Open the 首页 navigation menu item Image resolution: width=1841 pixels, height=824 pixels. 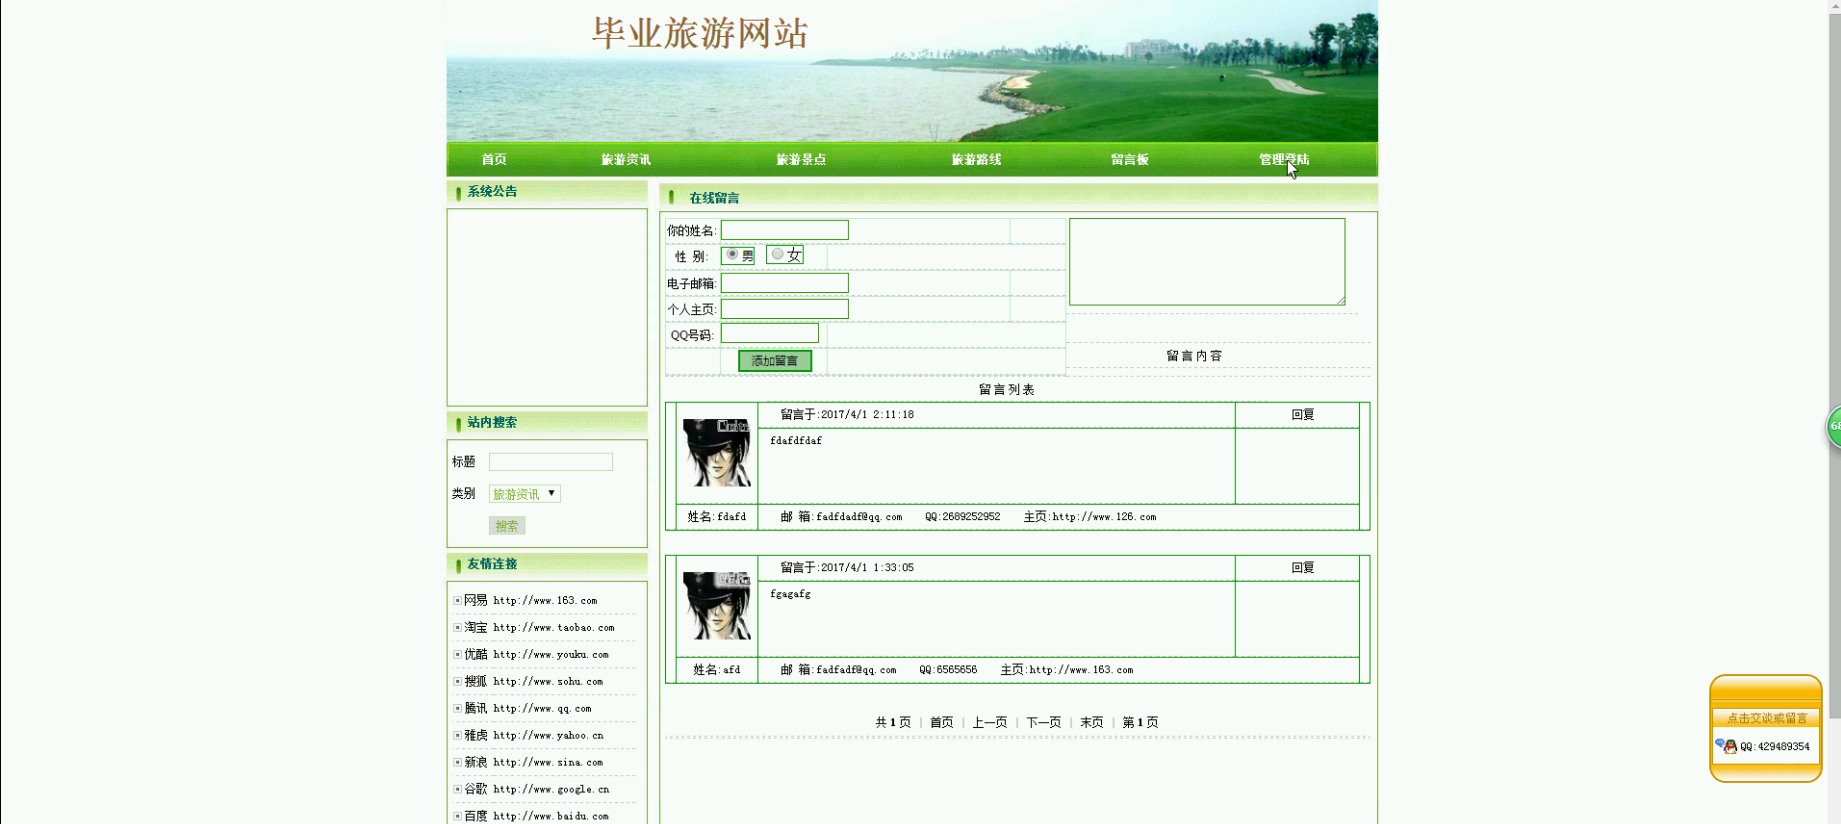click(494, 160)
